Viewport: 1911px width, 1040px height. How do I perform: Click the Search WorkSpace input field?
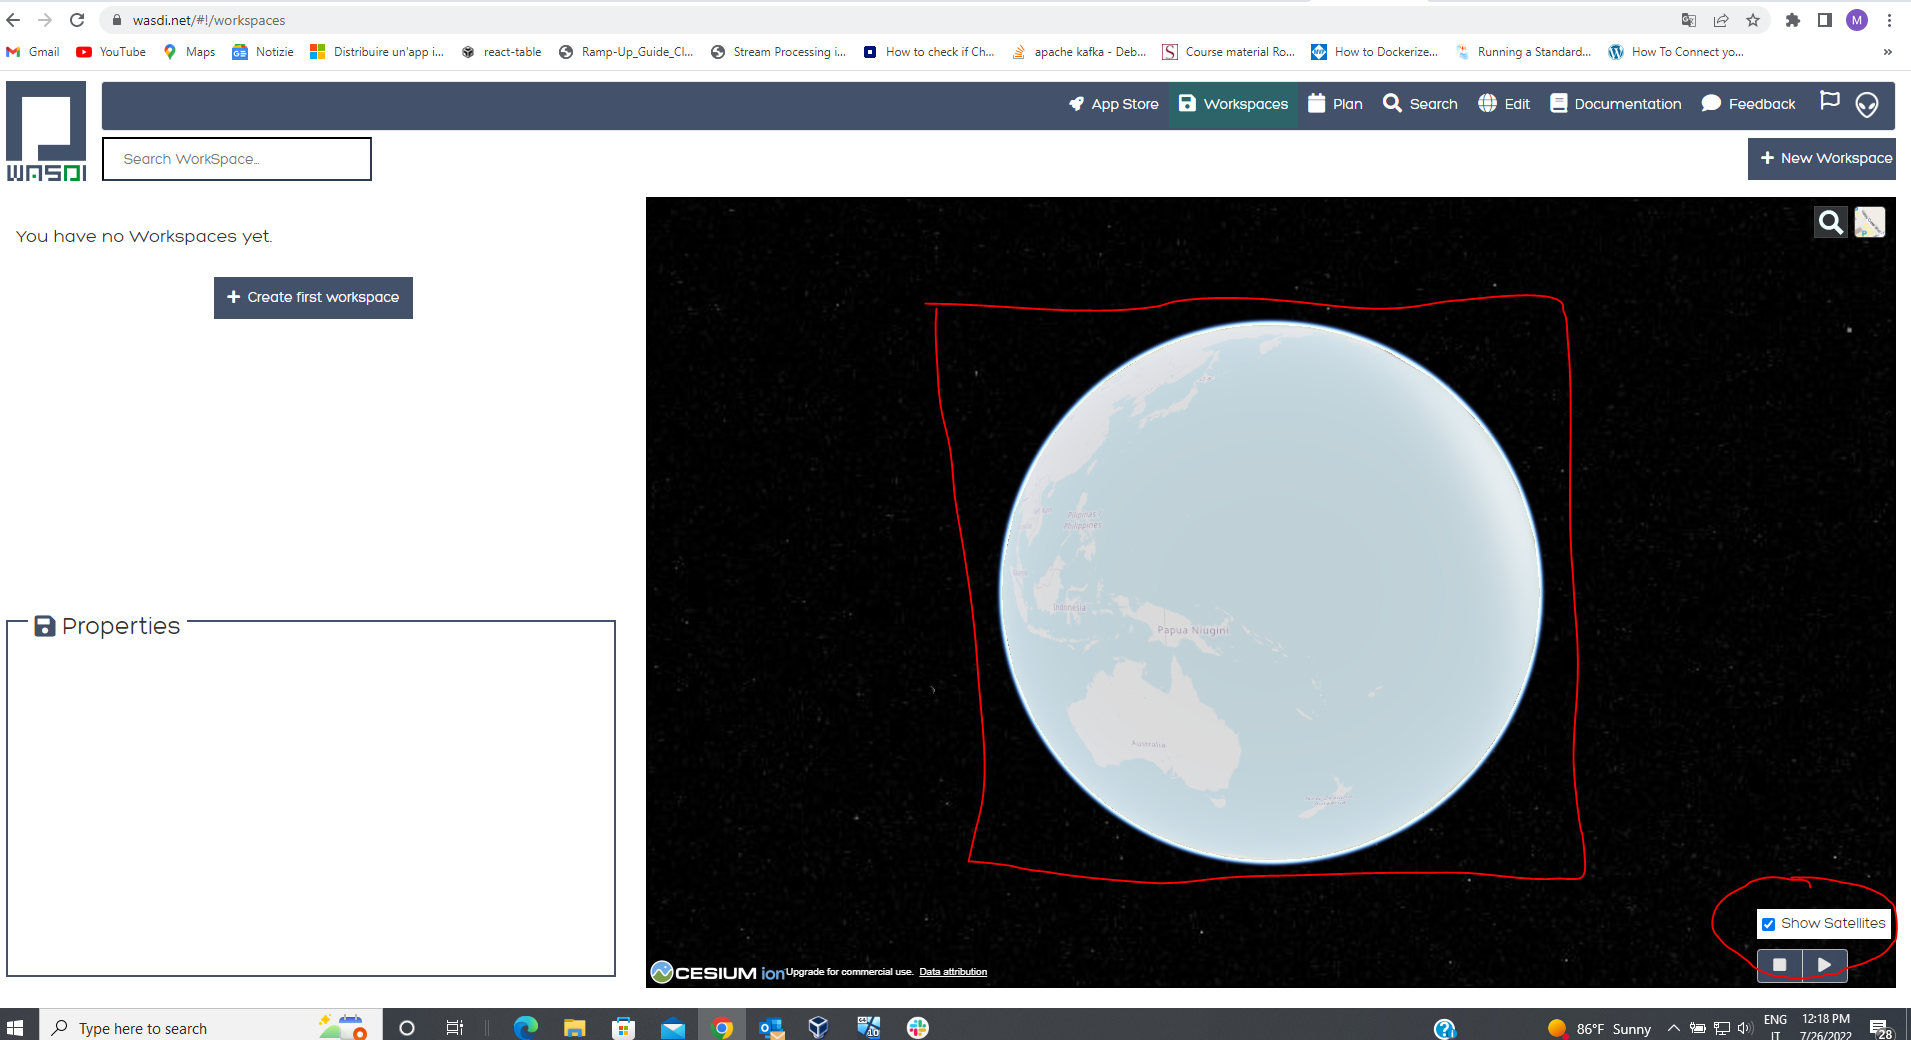click(236, 158)
